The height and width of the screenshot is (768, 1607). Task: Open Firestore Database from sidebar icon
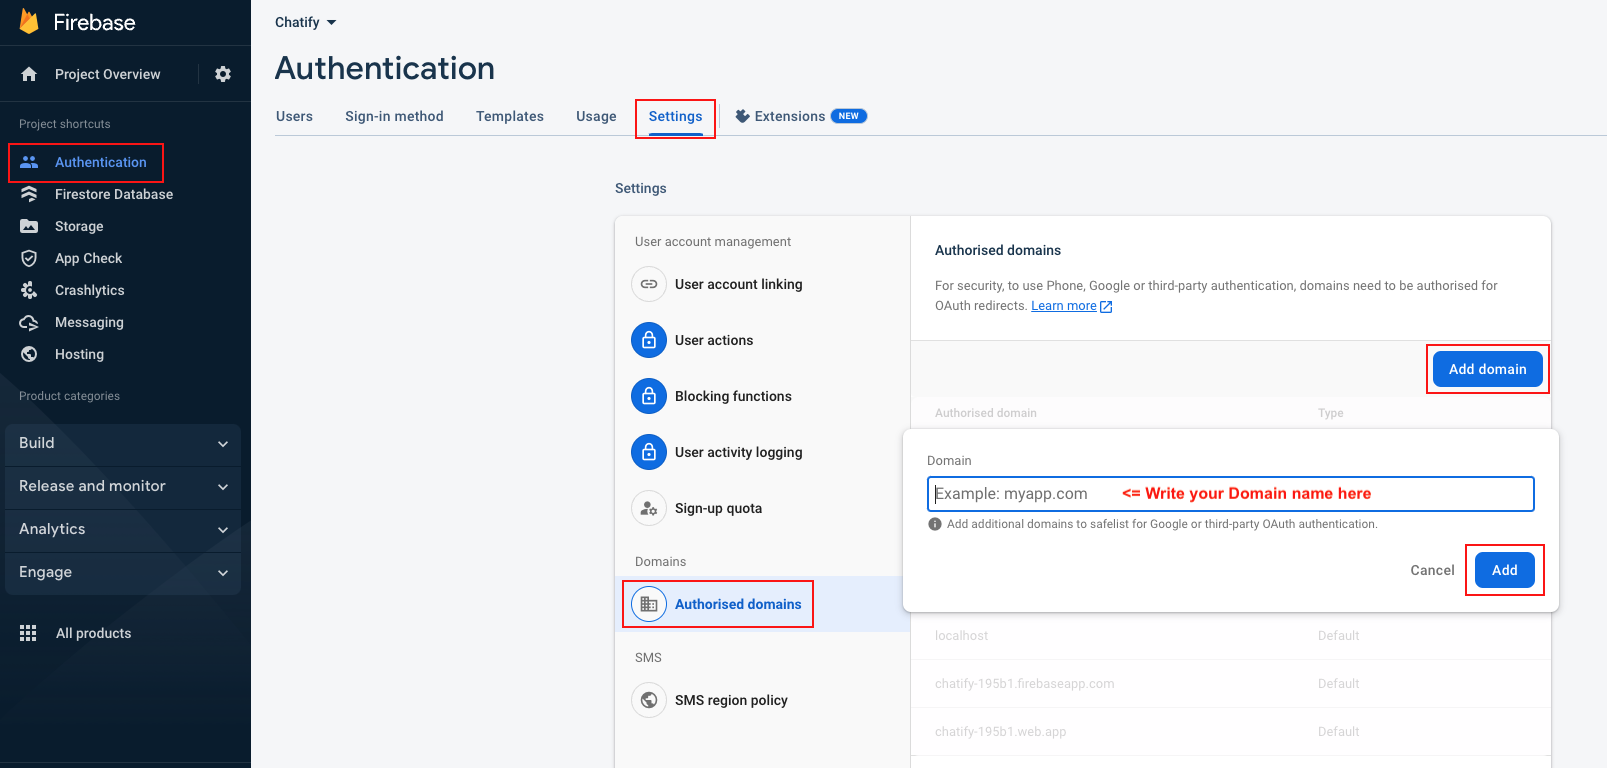29,194
